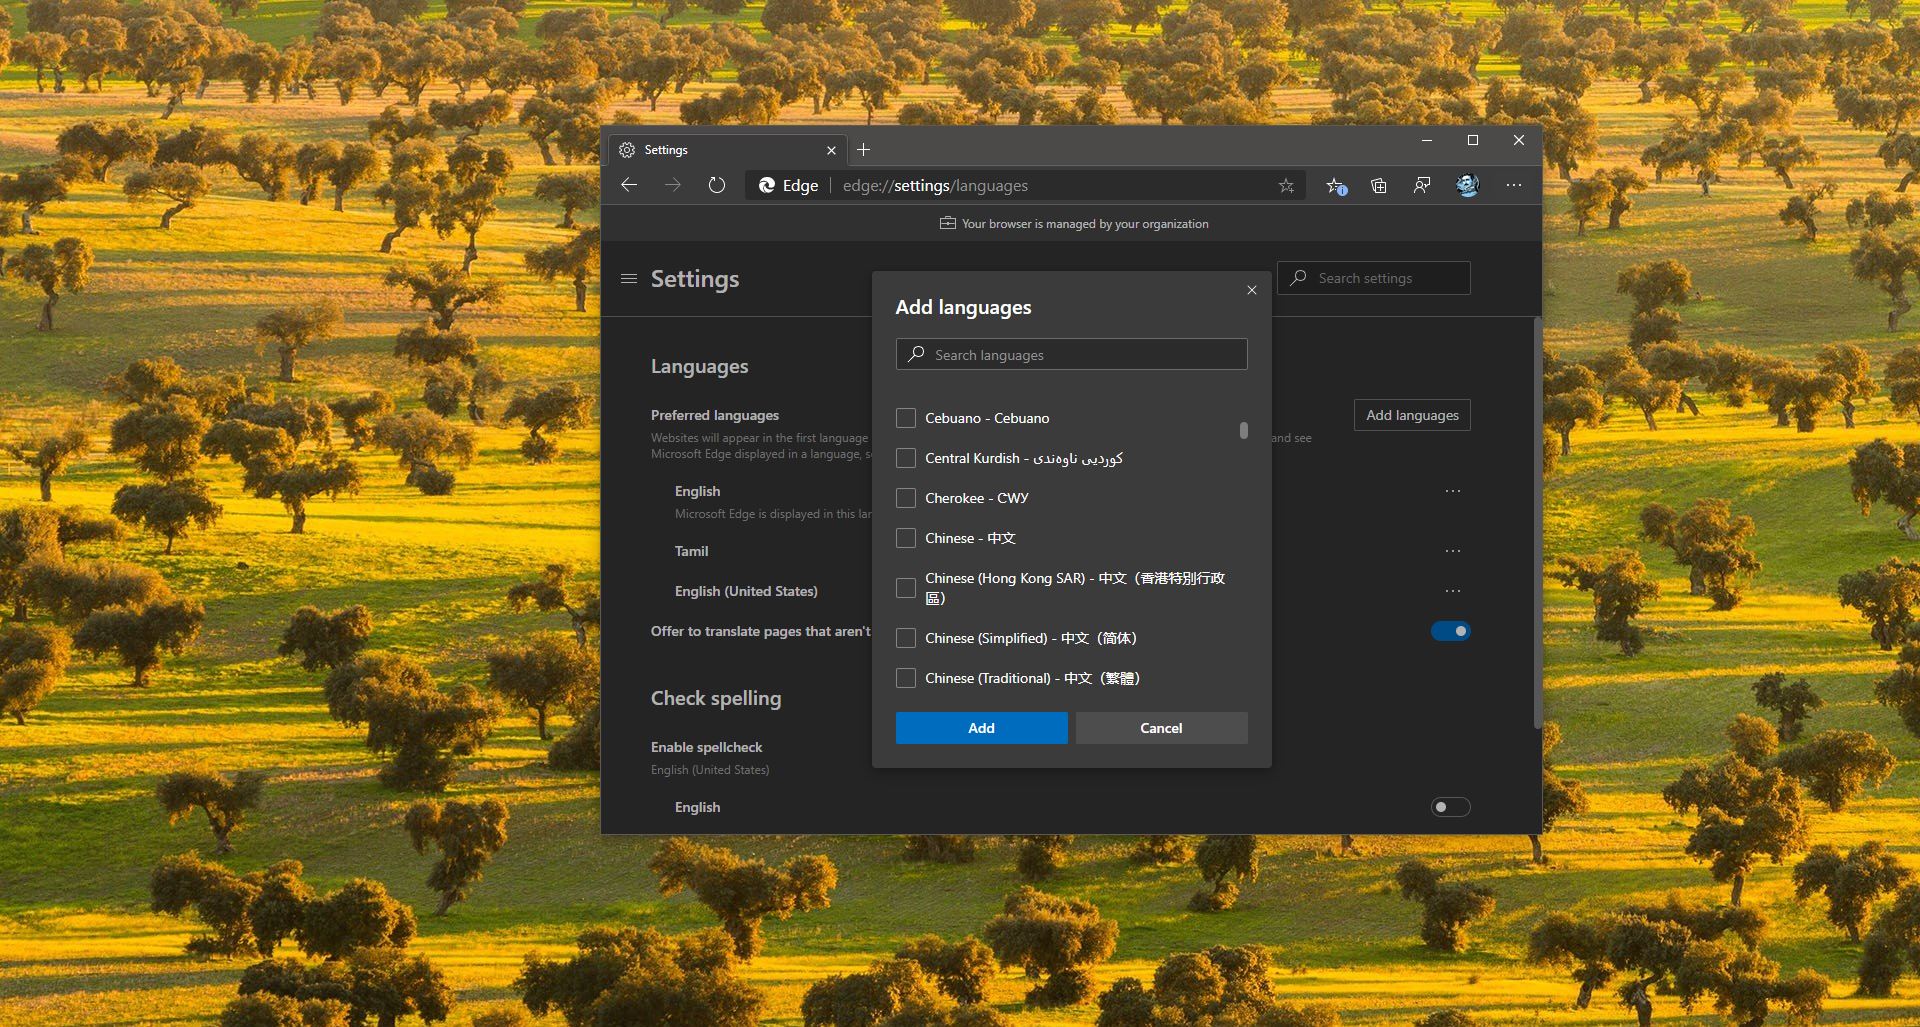
Task: Go back to the previous page
Action: coord(629,185)
